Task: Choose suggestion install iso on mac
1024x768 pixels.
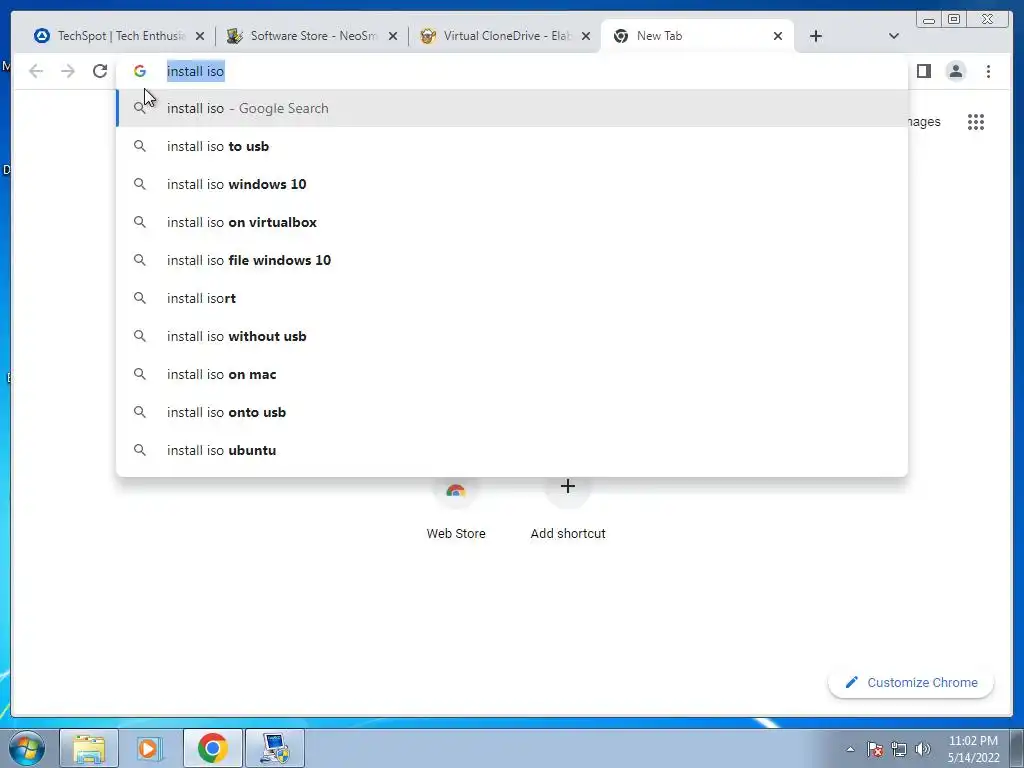Action: click(x=512, y=374)
